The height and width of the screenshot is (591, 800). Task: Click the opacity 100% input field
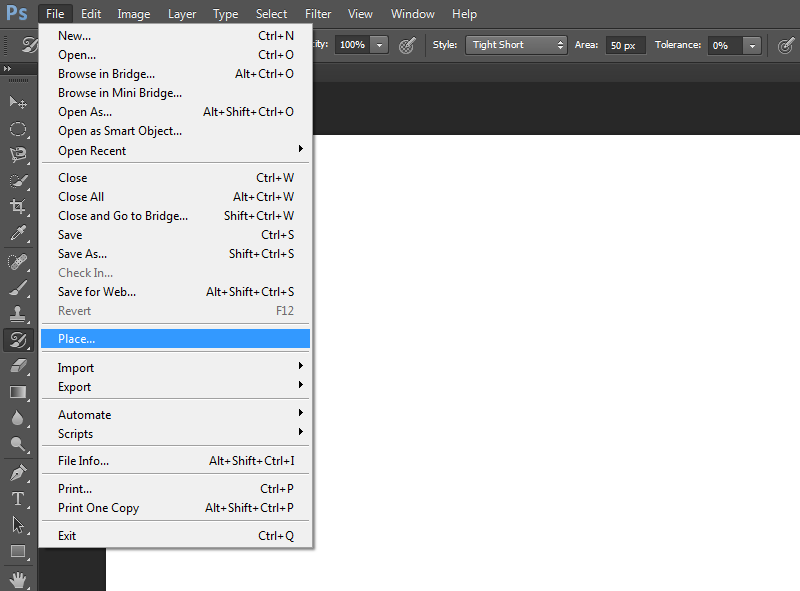pos(353,45)
